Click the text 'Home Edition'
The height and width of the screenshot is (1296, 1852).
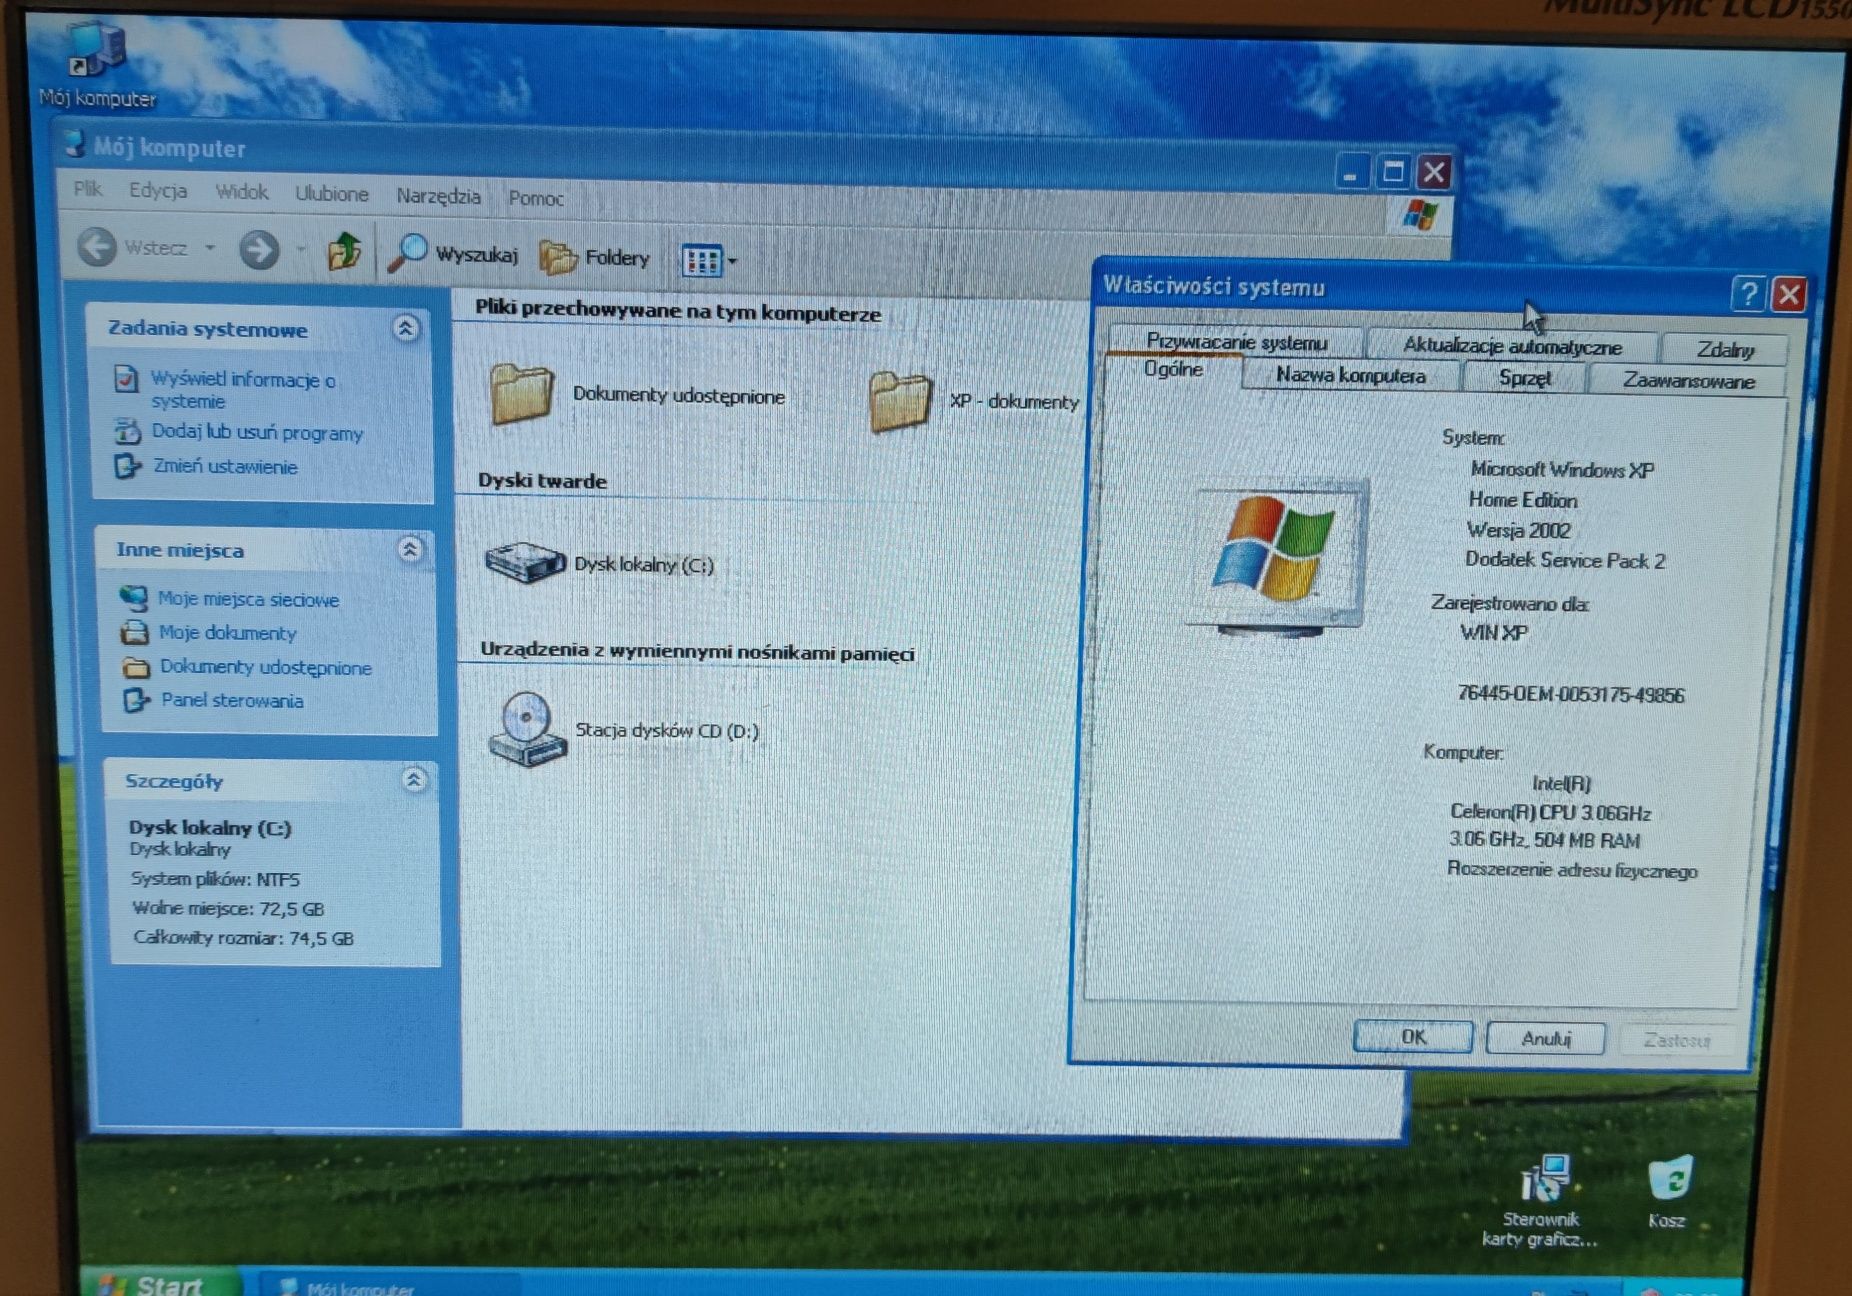[1522, 499]
